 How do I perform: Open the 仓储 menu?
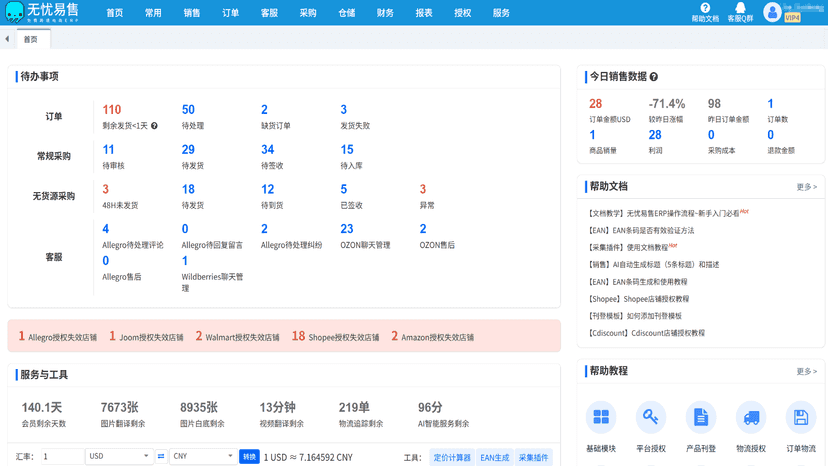[346, 13]
